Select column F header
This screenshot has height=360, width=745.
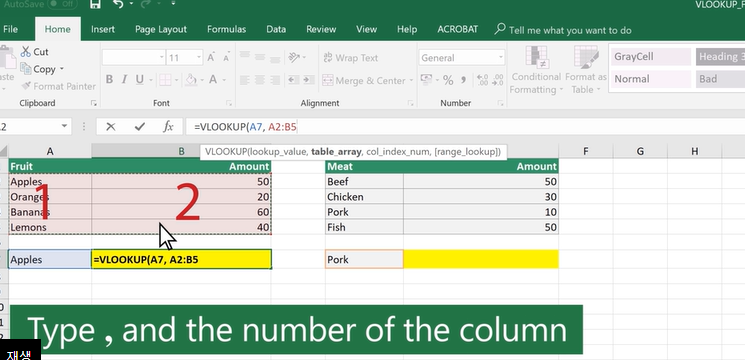point(585,152)
